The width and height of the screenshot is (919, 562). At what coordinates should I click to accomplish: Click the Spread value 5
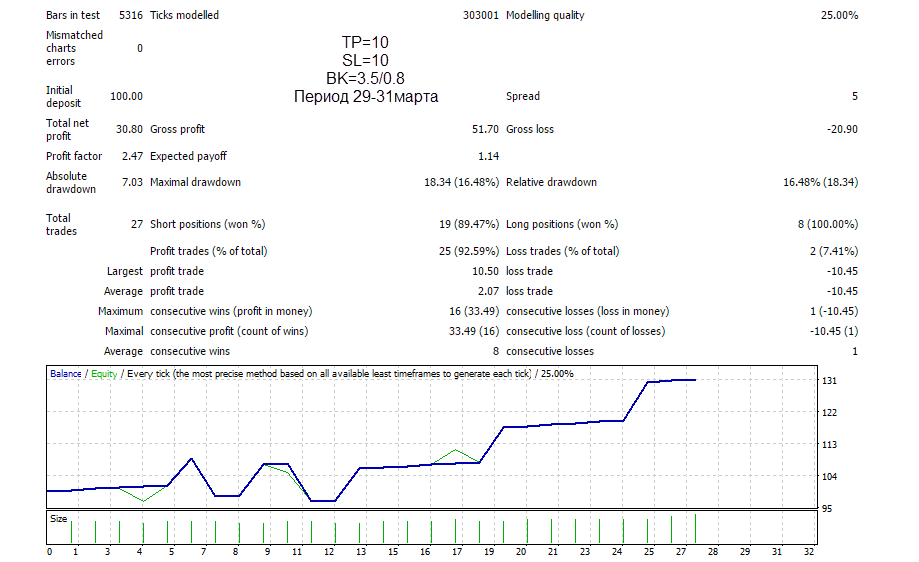click(x=855, y=96)
